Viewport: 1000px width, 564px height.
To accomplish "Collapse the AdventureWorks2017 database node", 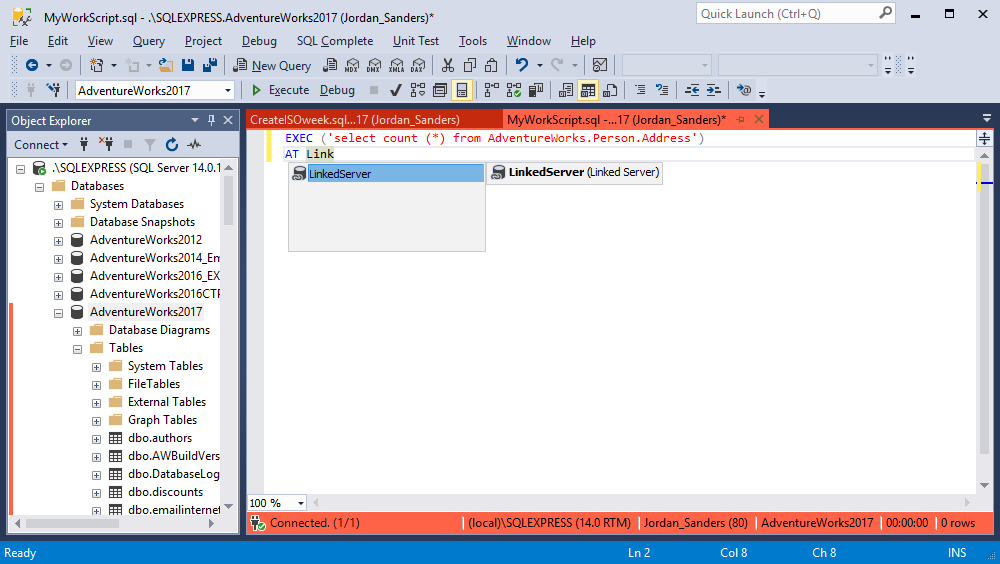I will point(58,313).
